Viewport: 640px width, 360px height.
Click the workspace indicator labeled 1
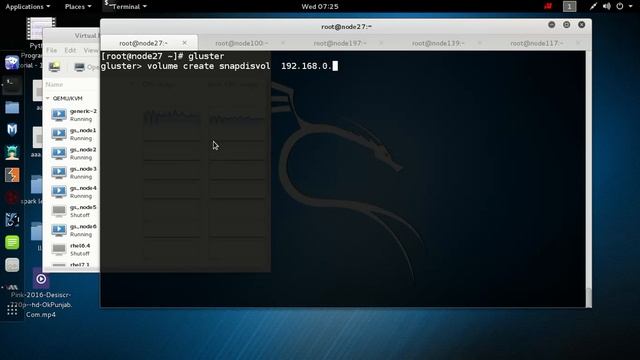pos(569,7)
